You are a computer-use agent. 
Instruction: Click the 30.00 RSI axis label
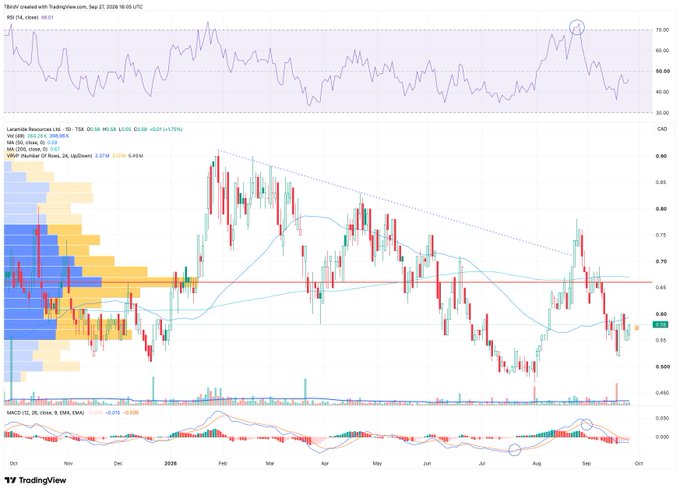[662, 113]
